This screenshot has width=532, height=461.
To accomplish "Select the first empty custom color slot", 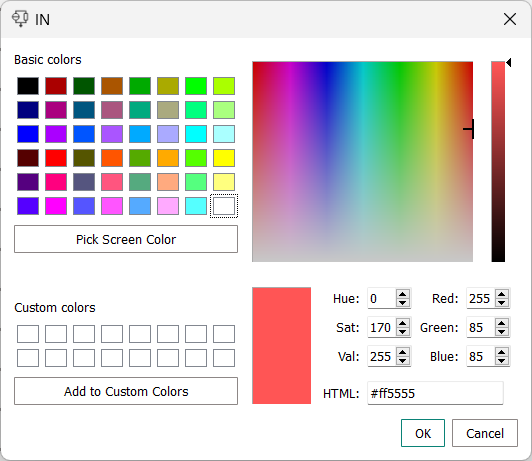I will pos(28,334).
